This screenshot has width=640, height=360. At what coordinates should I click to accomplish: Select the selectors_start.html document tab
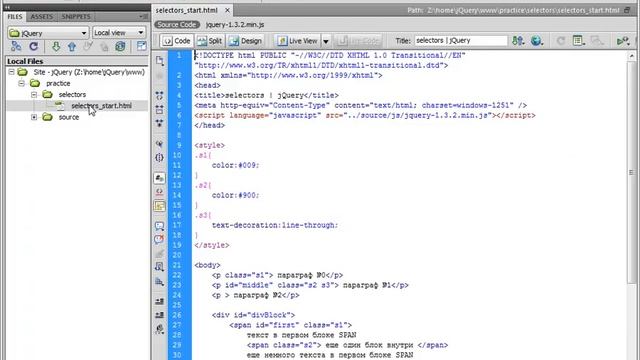click(x=187, y=10)
